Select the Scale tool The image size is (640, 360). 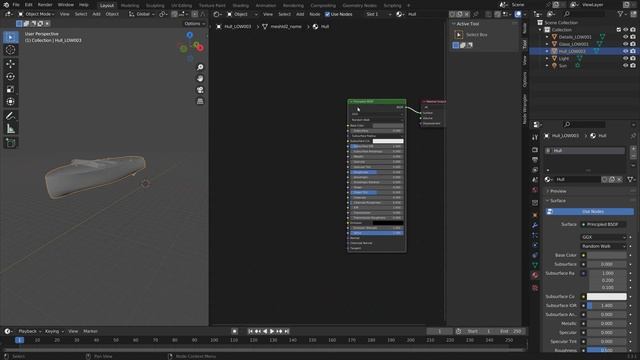(x=11, y=89)
